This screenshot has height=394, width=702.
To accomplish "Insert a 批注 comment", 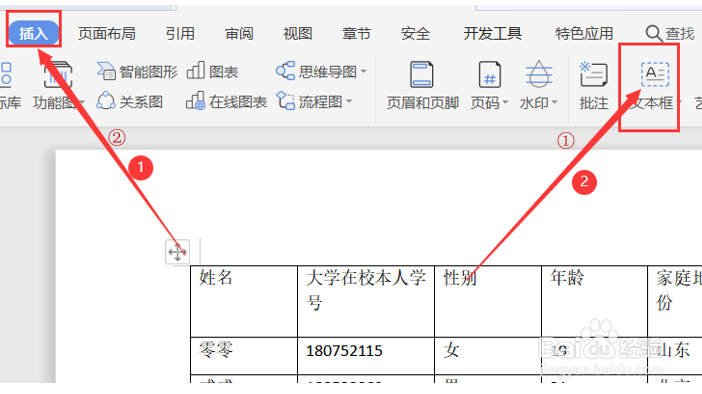I will tap(594, 86).
